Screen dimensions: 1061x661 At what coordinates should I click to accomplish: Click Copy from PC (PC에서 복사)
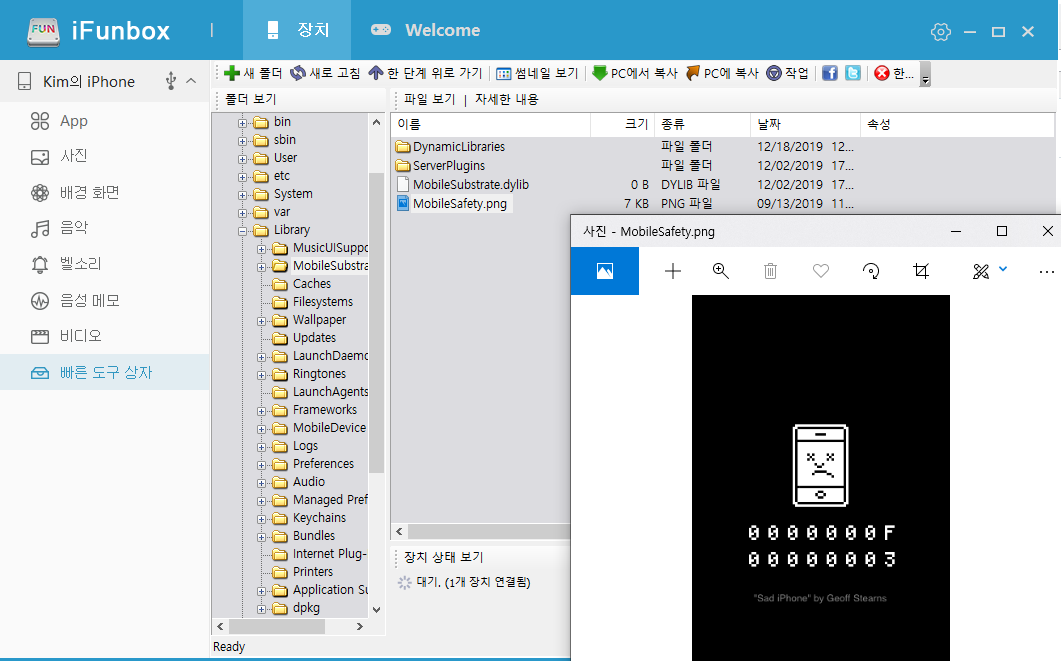(x=635, y=73)
